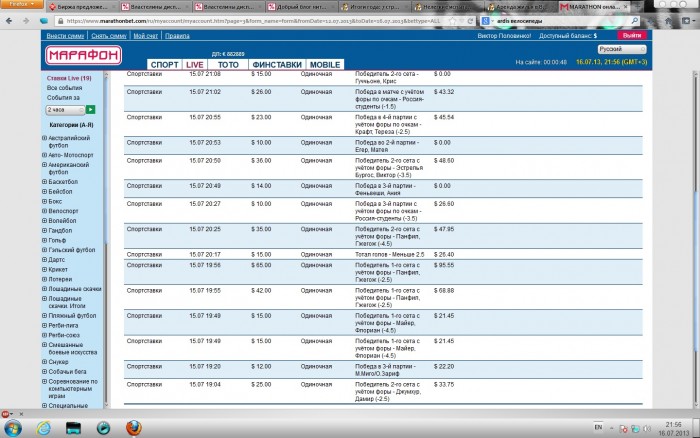Open the Пляжный футбол category link
Viewport: 700px width, 438px height.
click(x=72, y=316)
